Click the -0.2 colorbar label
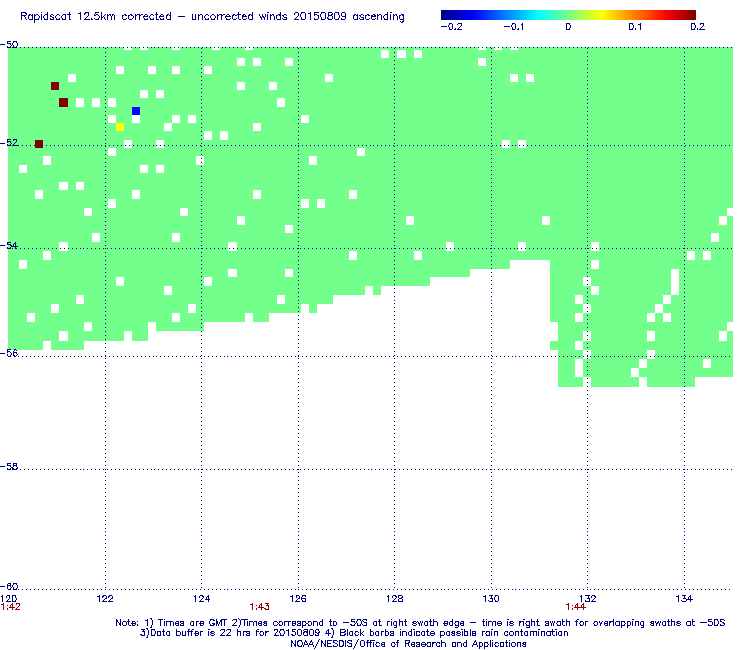Image resolution: width=740 pixels, height=650 pixels. click(452, 27)
